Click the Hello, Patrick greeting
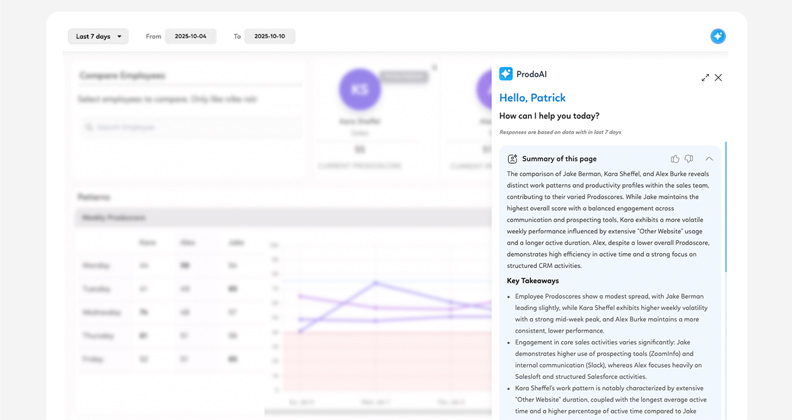This screenshot has width=792, height=420. tap(532, 98)
